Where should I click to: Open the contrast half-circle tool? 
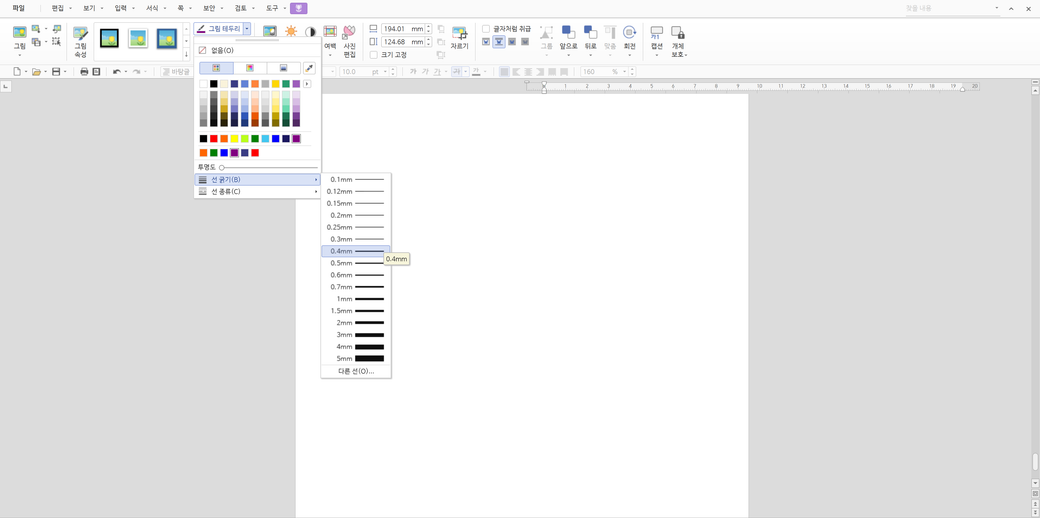click(310, 32)
